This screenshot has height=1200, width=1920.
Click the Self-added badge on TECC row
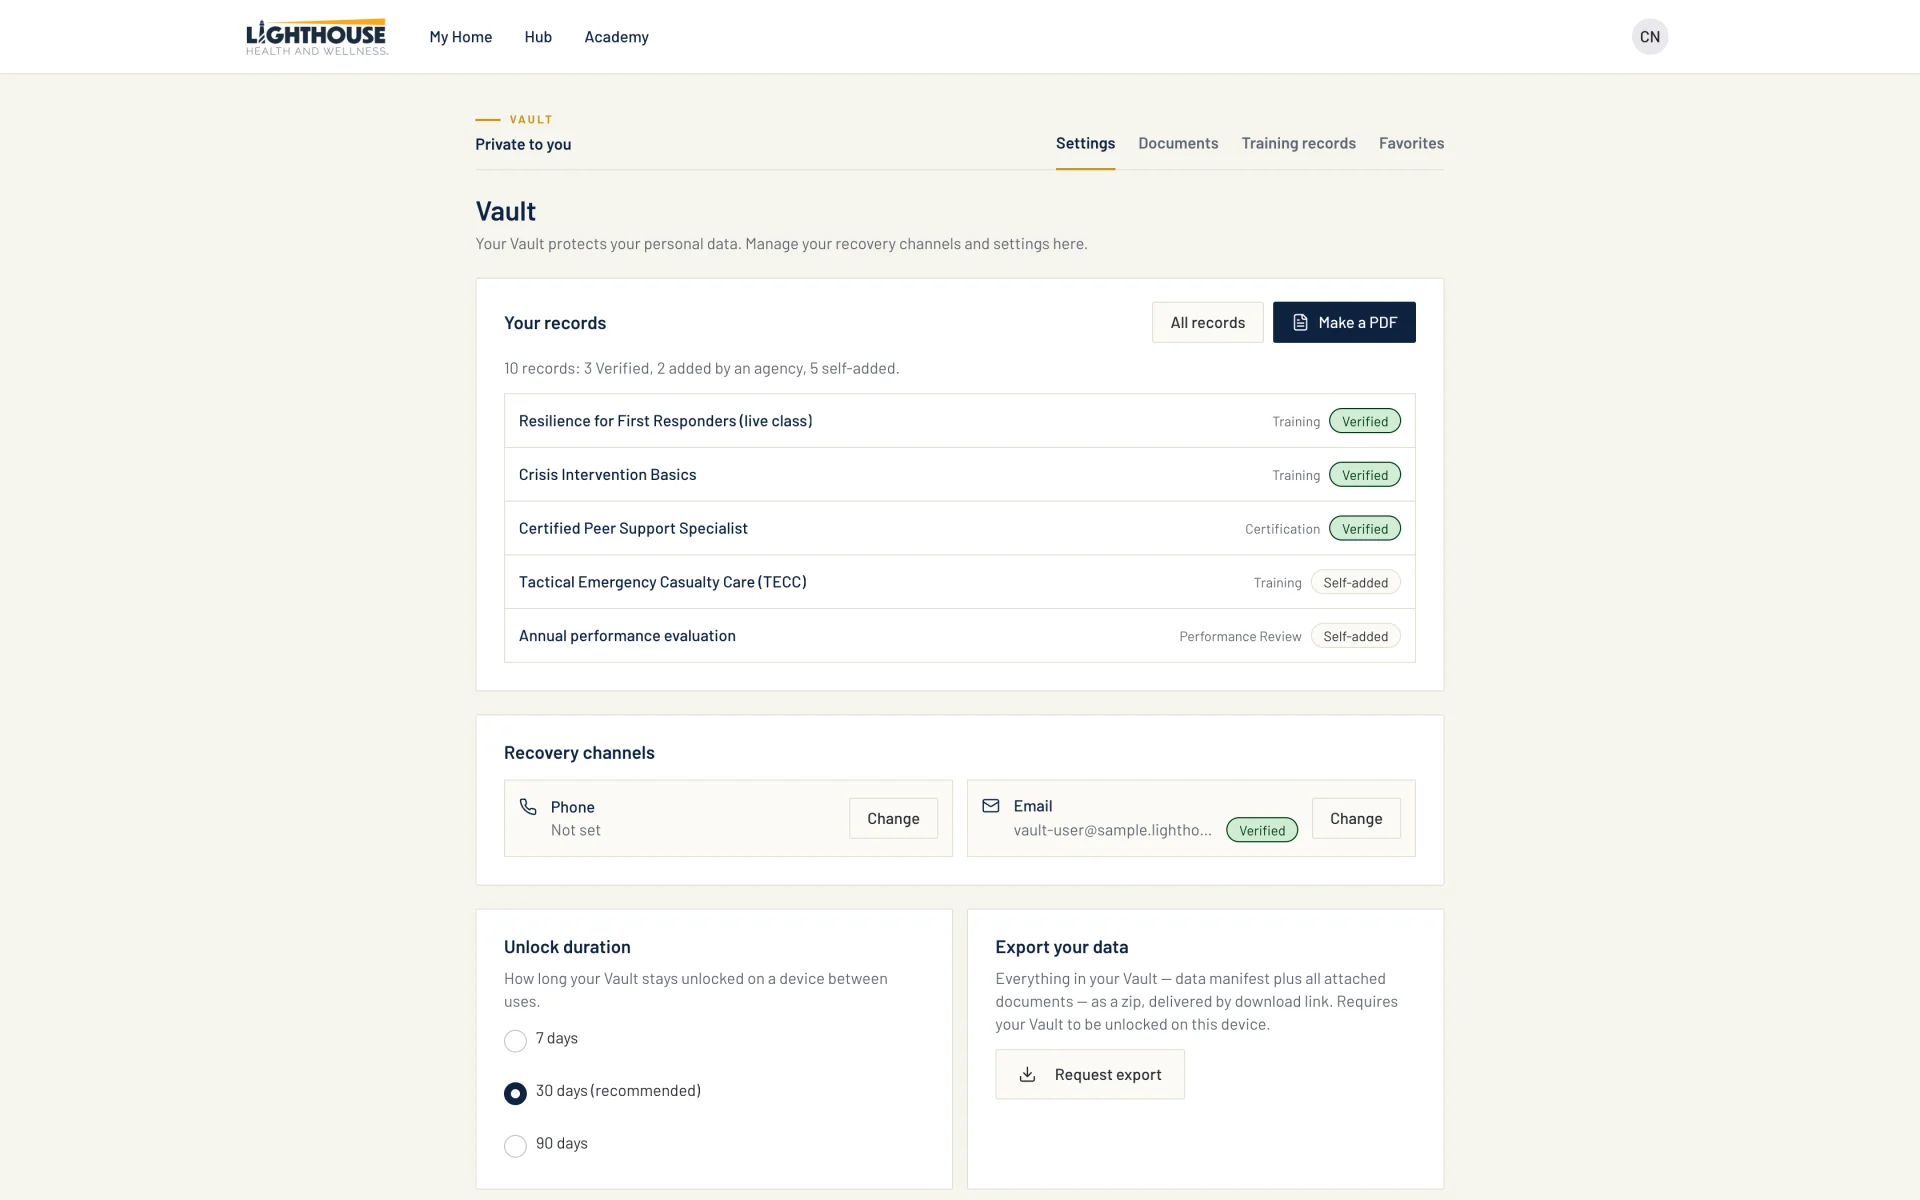1355,582
